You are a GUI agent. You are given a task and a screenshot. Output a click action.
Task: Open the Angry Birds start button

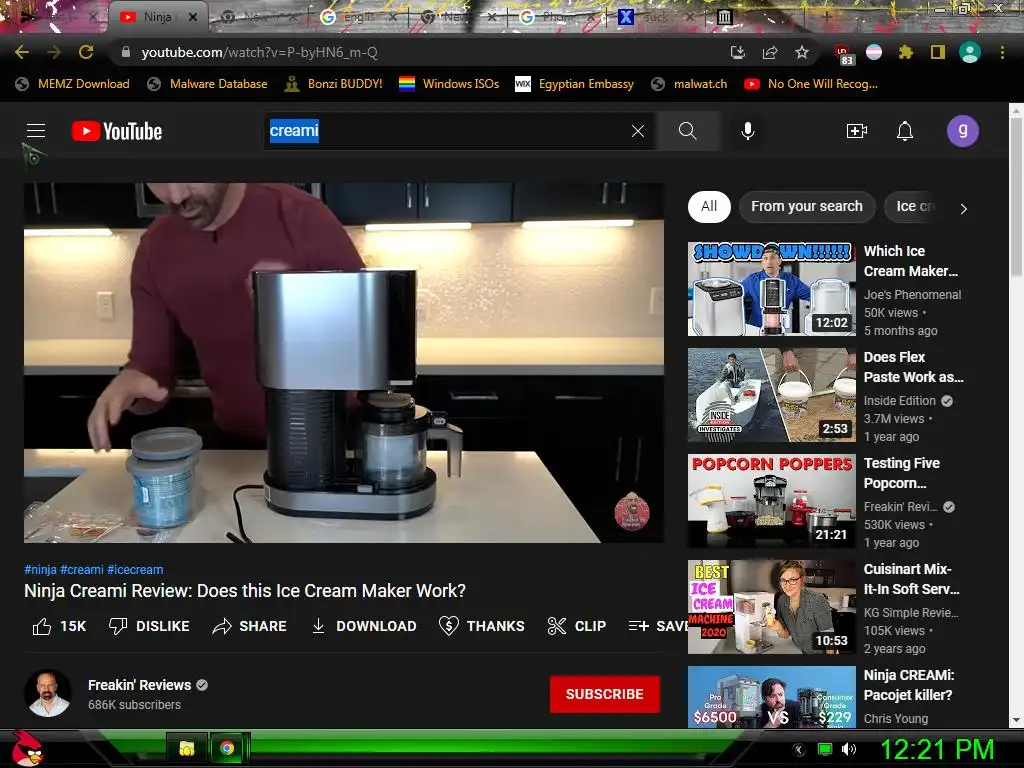tap(27, 748)
